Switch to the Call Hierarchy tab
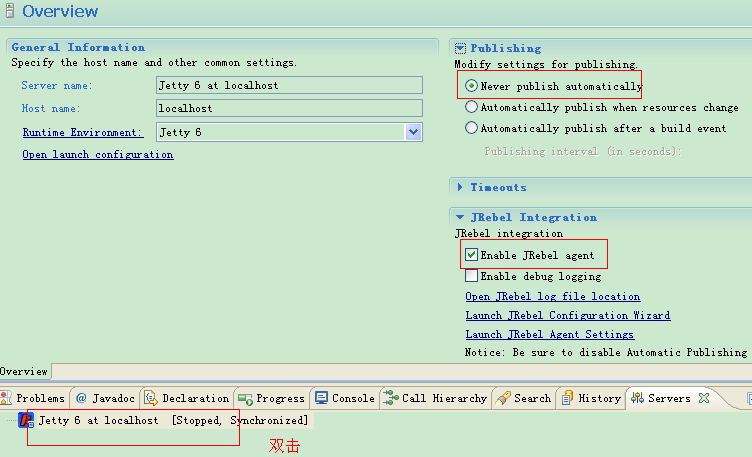The width and height of the screenshot is (752, 457). coord(435,398)
